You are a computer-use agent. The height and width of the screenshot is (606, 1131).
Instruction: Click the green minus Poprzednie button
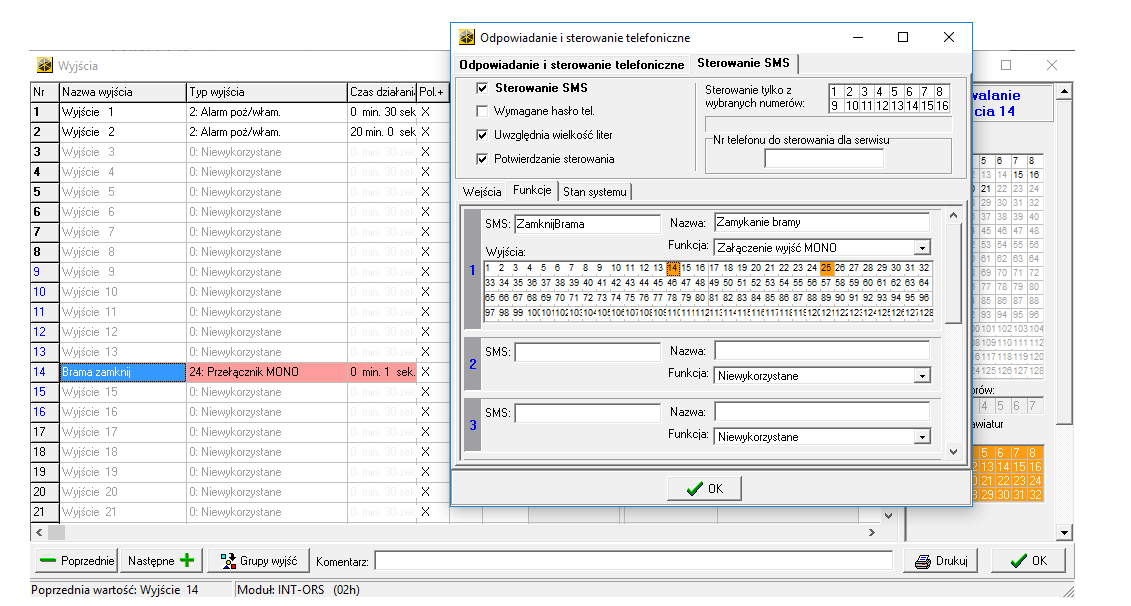[x=76, y=561]
